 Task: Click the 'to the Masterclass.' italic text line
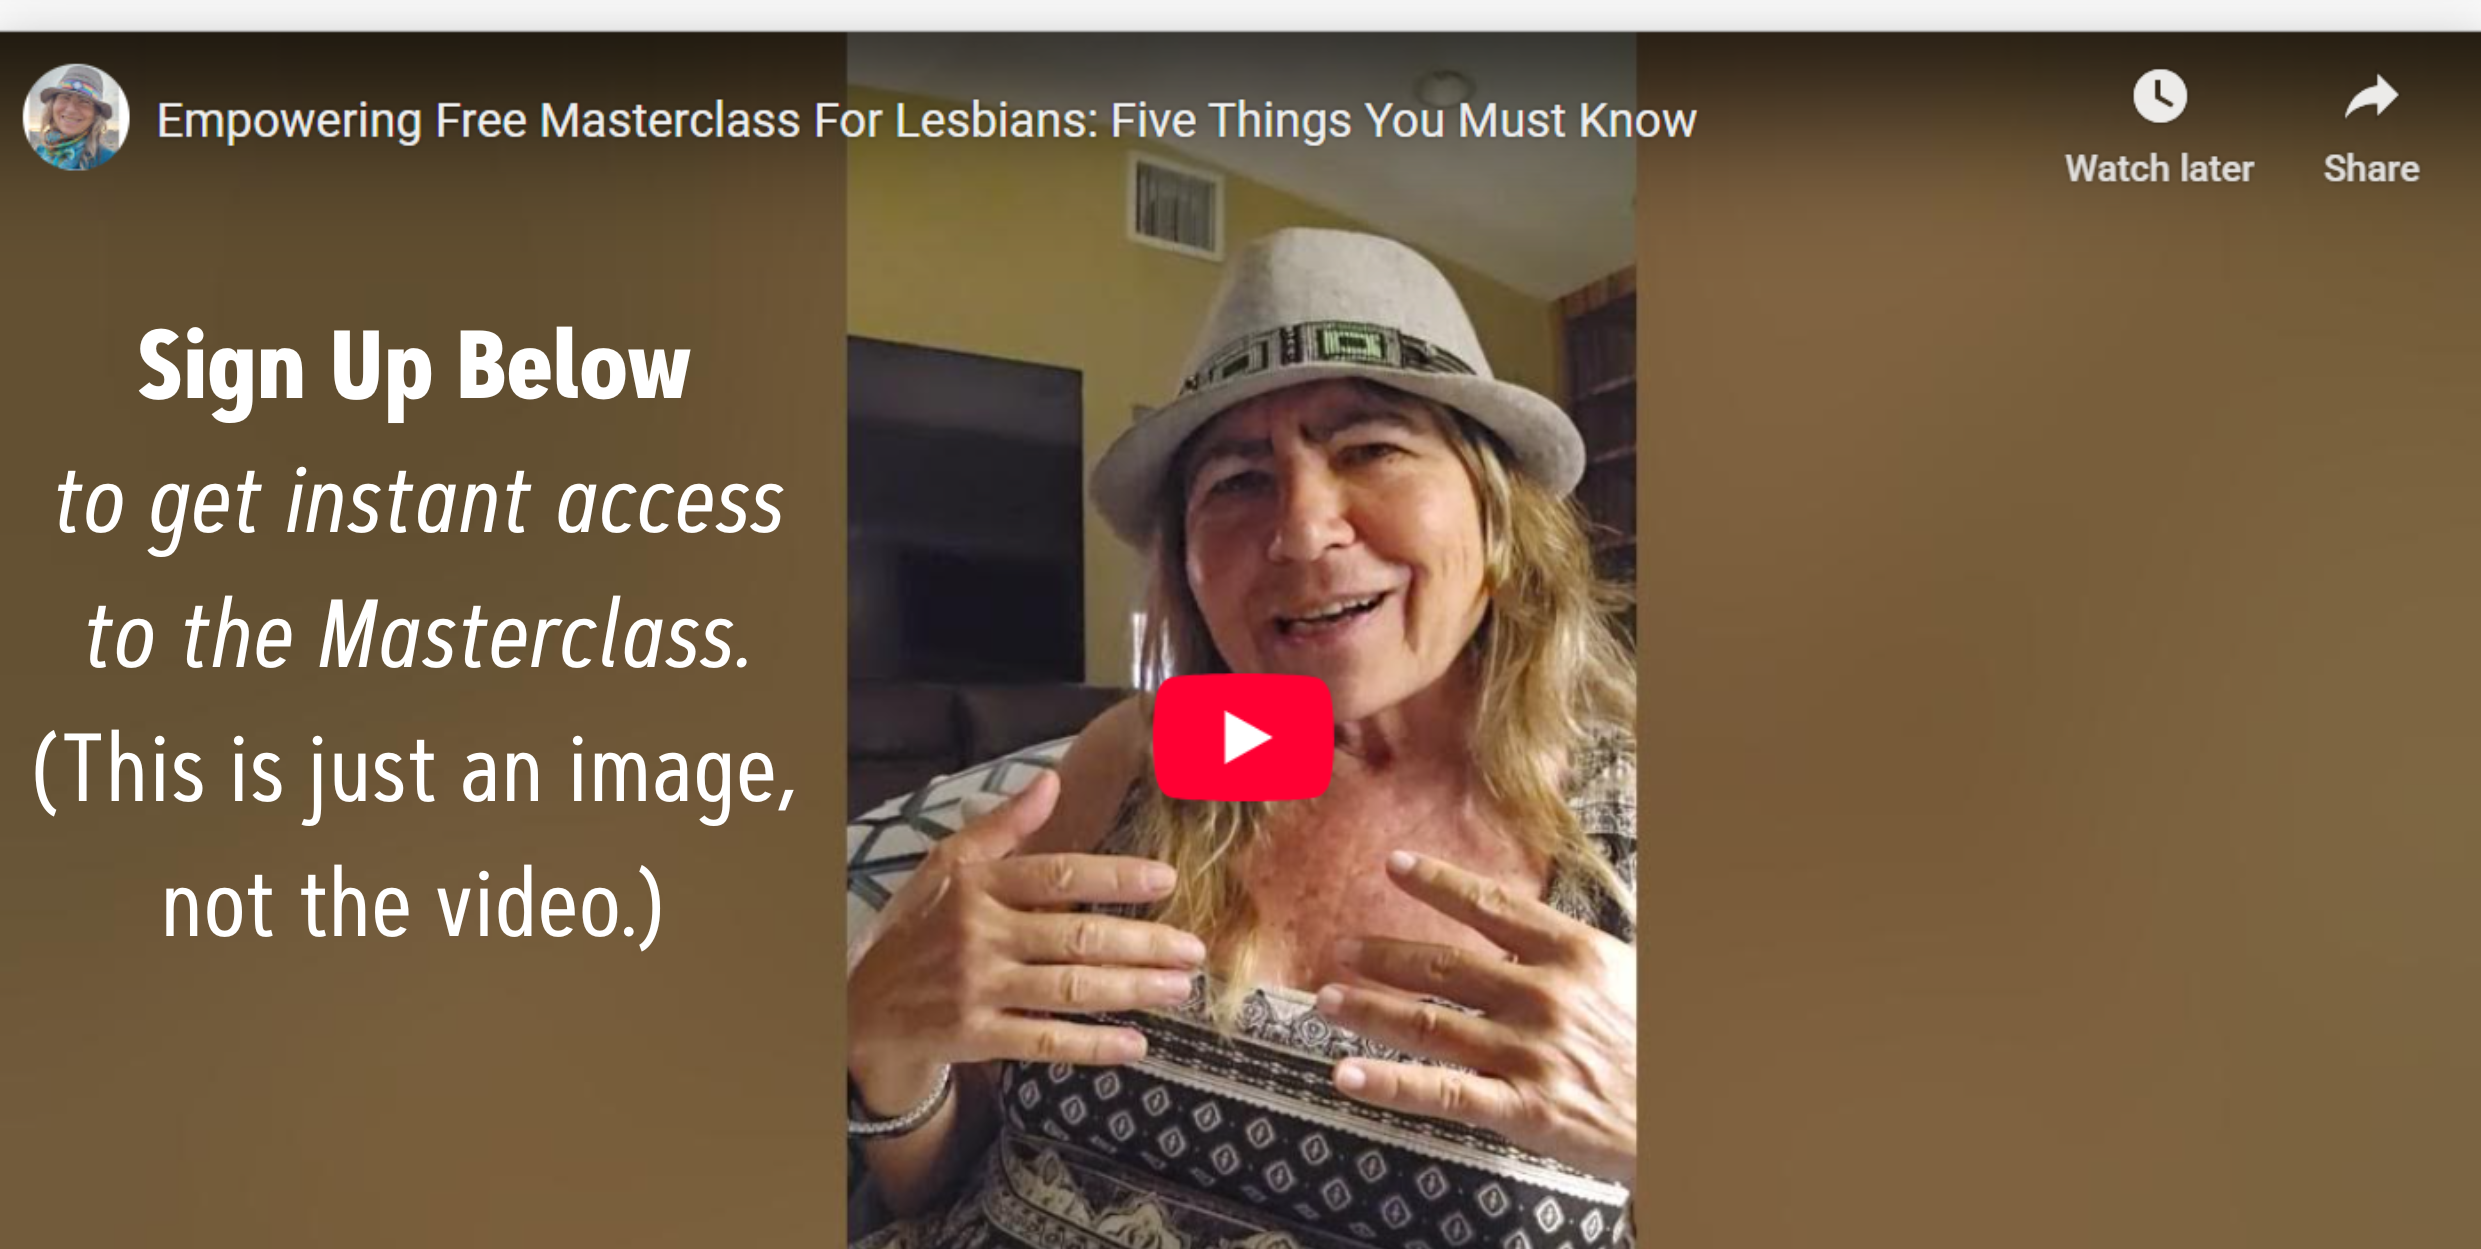[x=418, y=635]
